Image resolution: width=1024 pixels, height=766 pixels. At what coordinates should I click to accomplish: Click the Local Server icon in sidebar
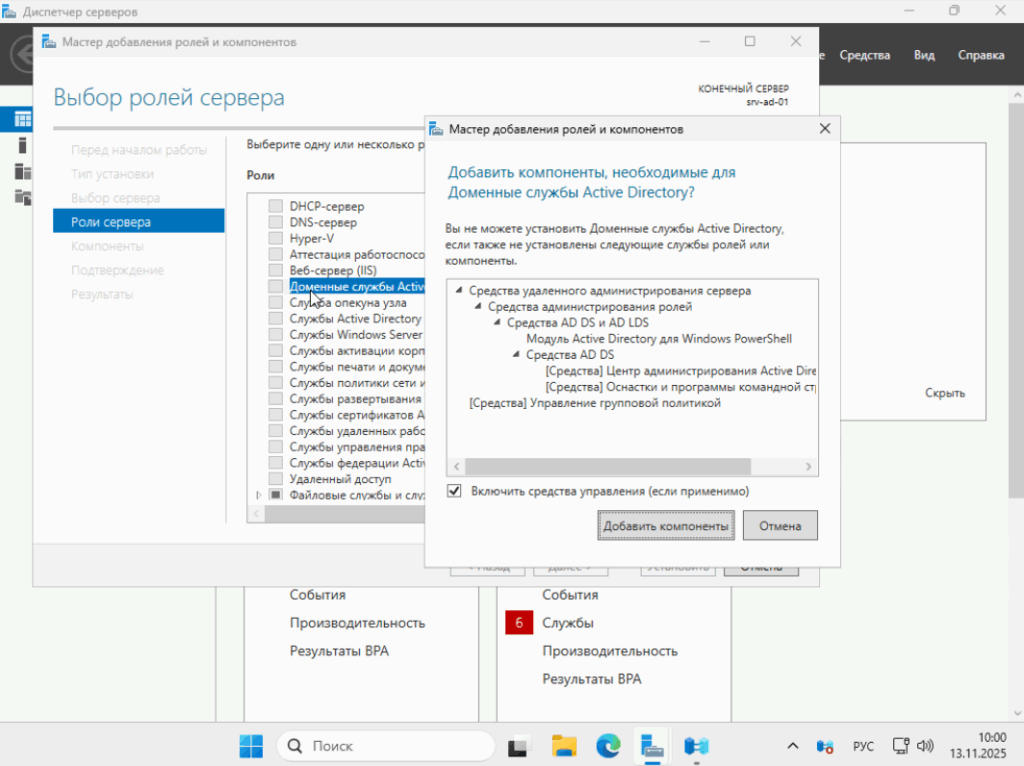click(22, 146)
